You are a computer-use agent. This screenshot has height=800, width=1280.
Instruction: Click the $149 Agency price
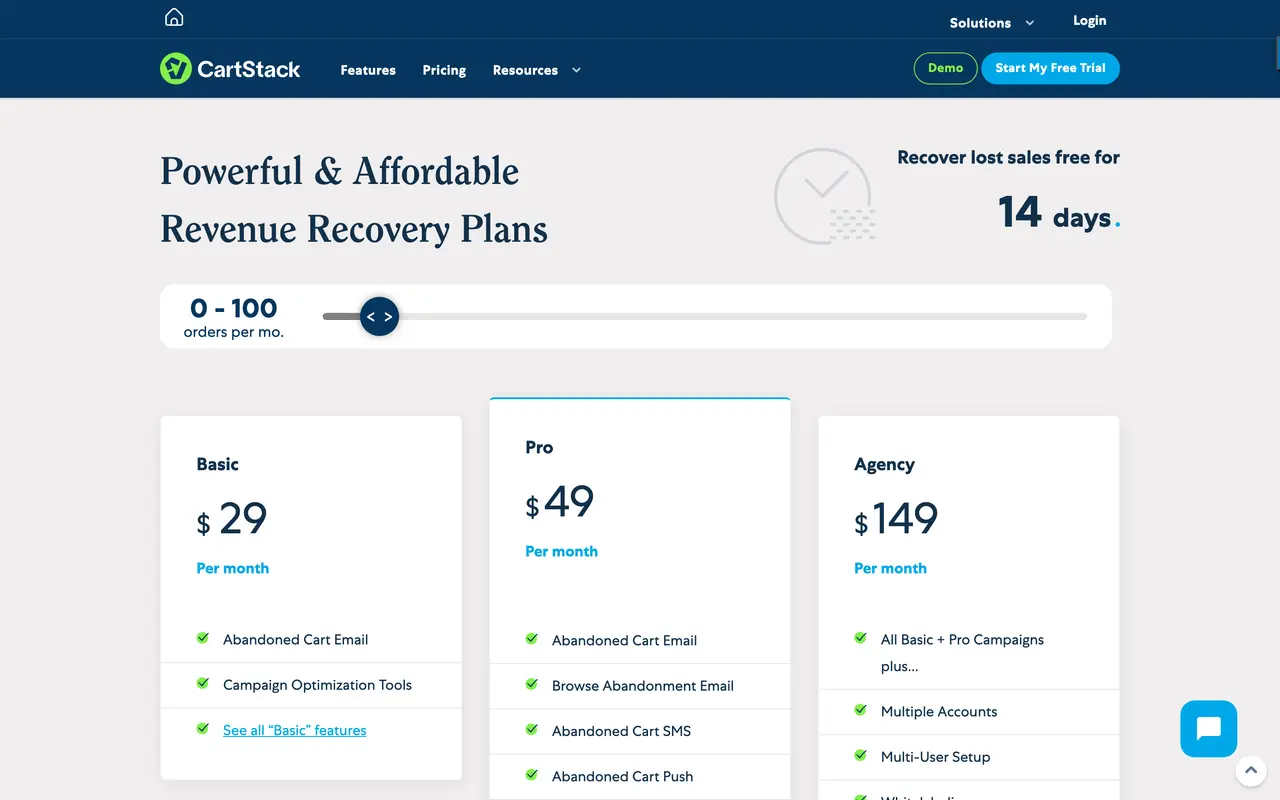(896, 519)
